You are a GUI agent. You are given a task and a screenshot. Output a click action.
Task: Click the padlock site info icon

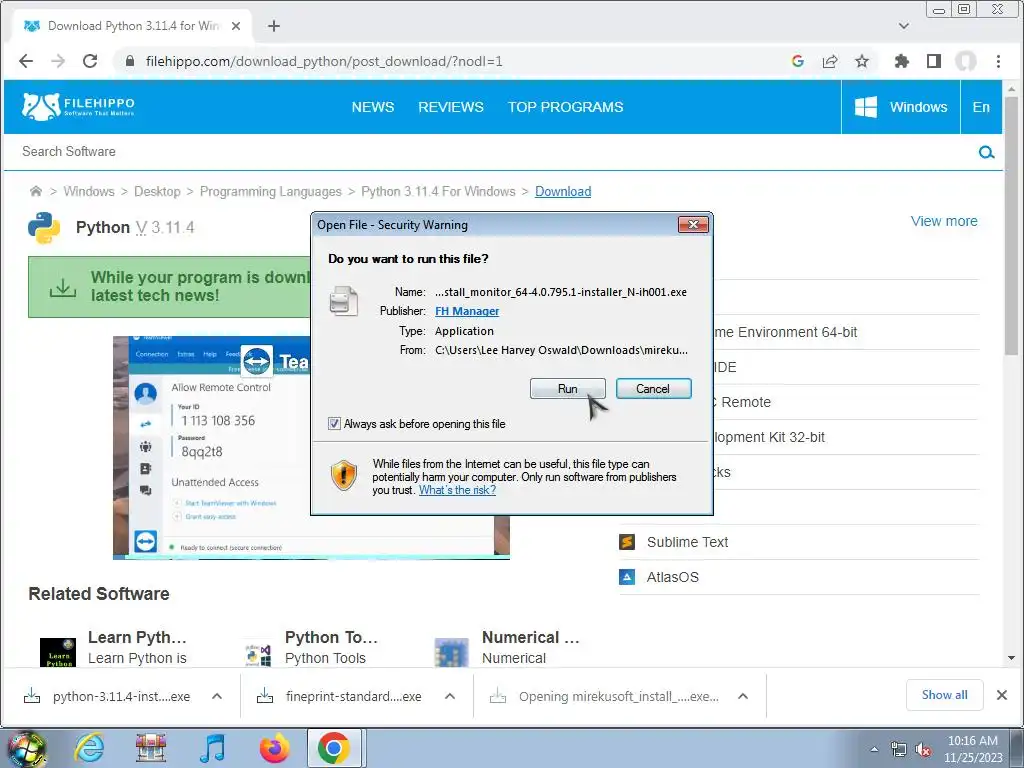coord(130,61)
